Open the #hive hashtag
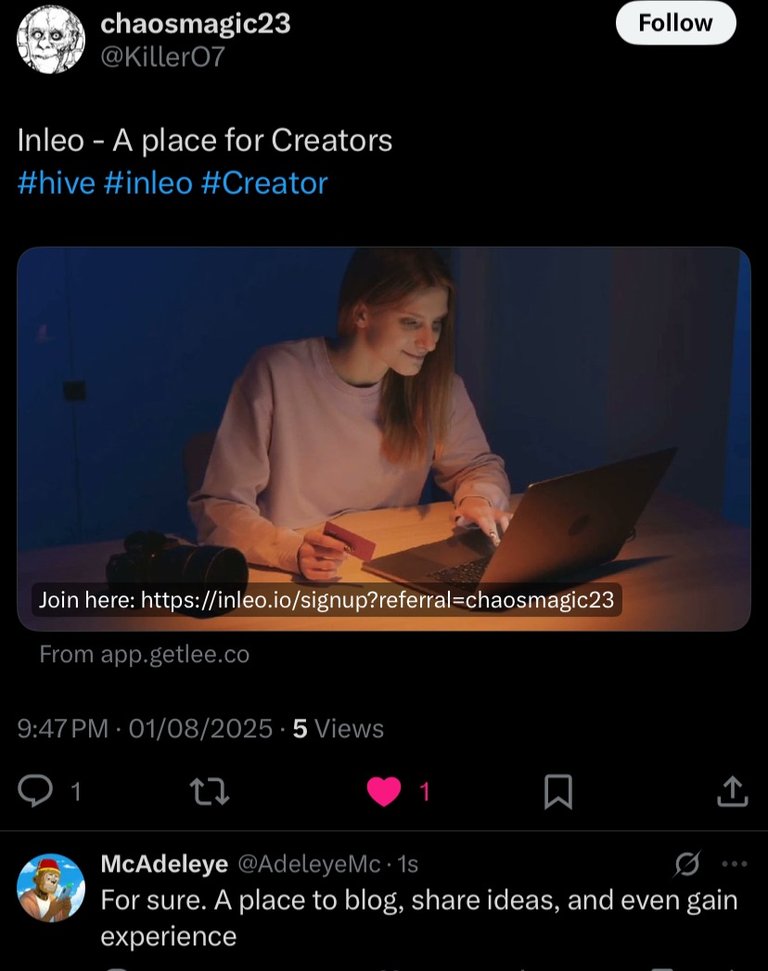Screen dimensions: 768x971 [56, 183]
